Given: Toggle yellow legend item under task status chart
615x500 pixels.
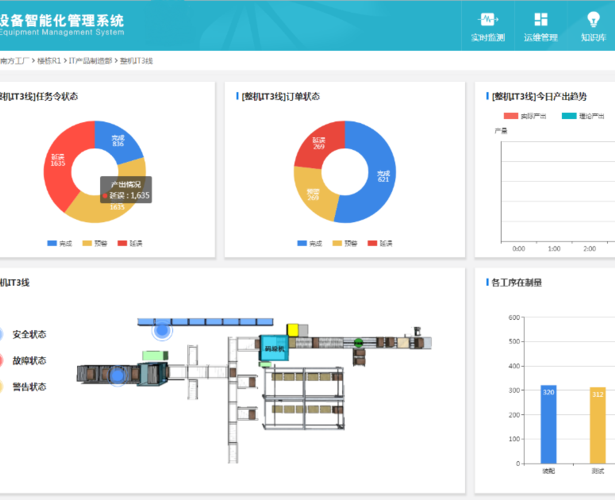Looking at the screenshot, I should [95, 243].
